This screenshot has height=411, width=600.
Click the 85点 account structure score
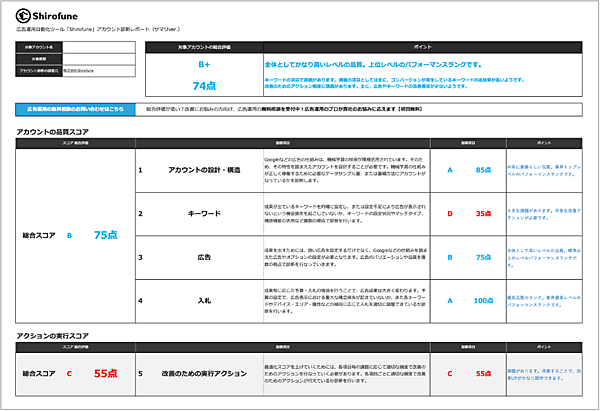coord(484,170)
